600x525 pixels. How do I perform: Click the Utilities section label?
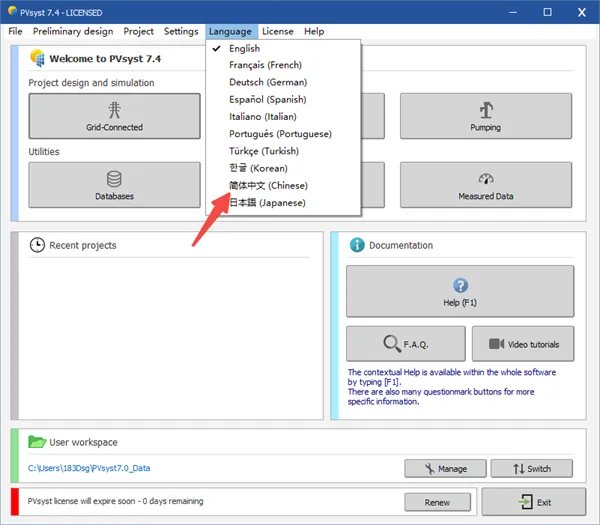tap(44, 152)
